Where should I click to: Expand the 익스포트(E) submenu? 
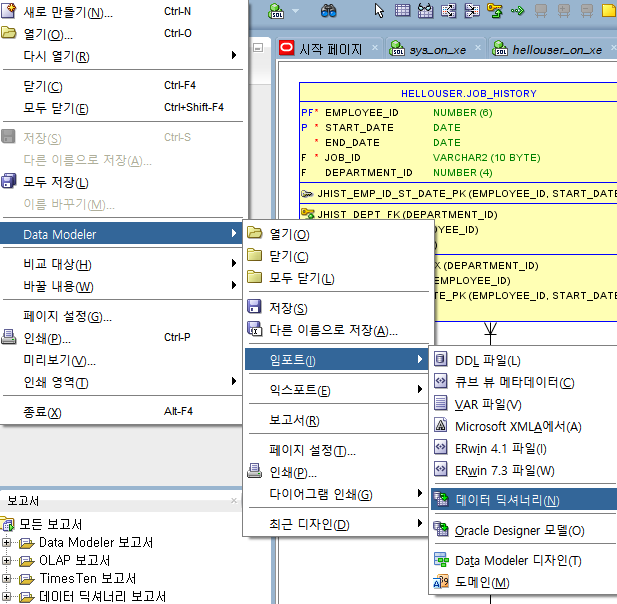tap(337, 390)
